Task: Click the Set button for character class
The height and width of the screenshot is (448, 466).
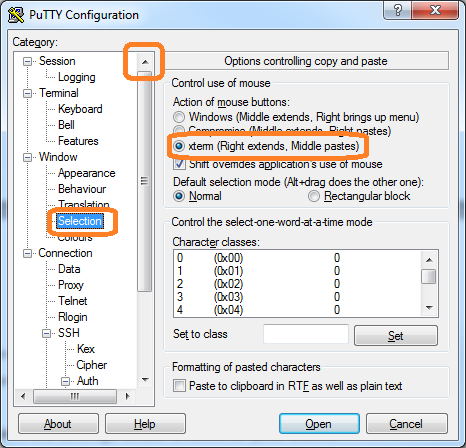Action: point(396,336)
